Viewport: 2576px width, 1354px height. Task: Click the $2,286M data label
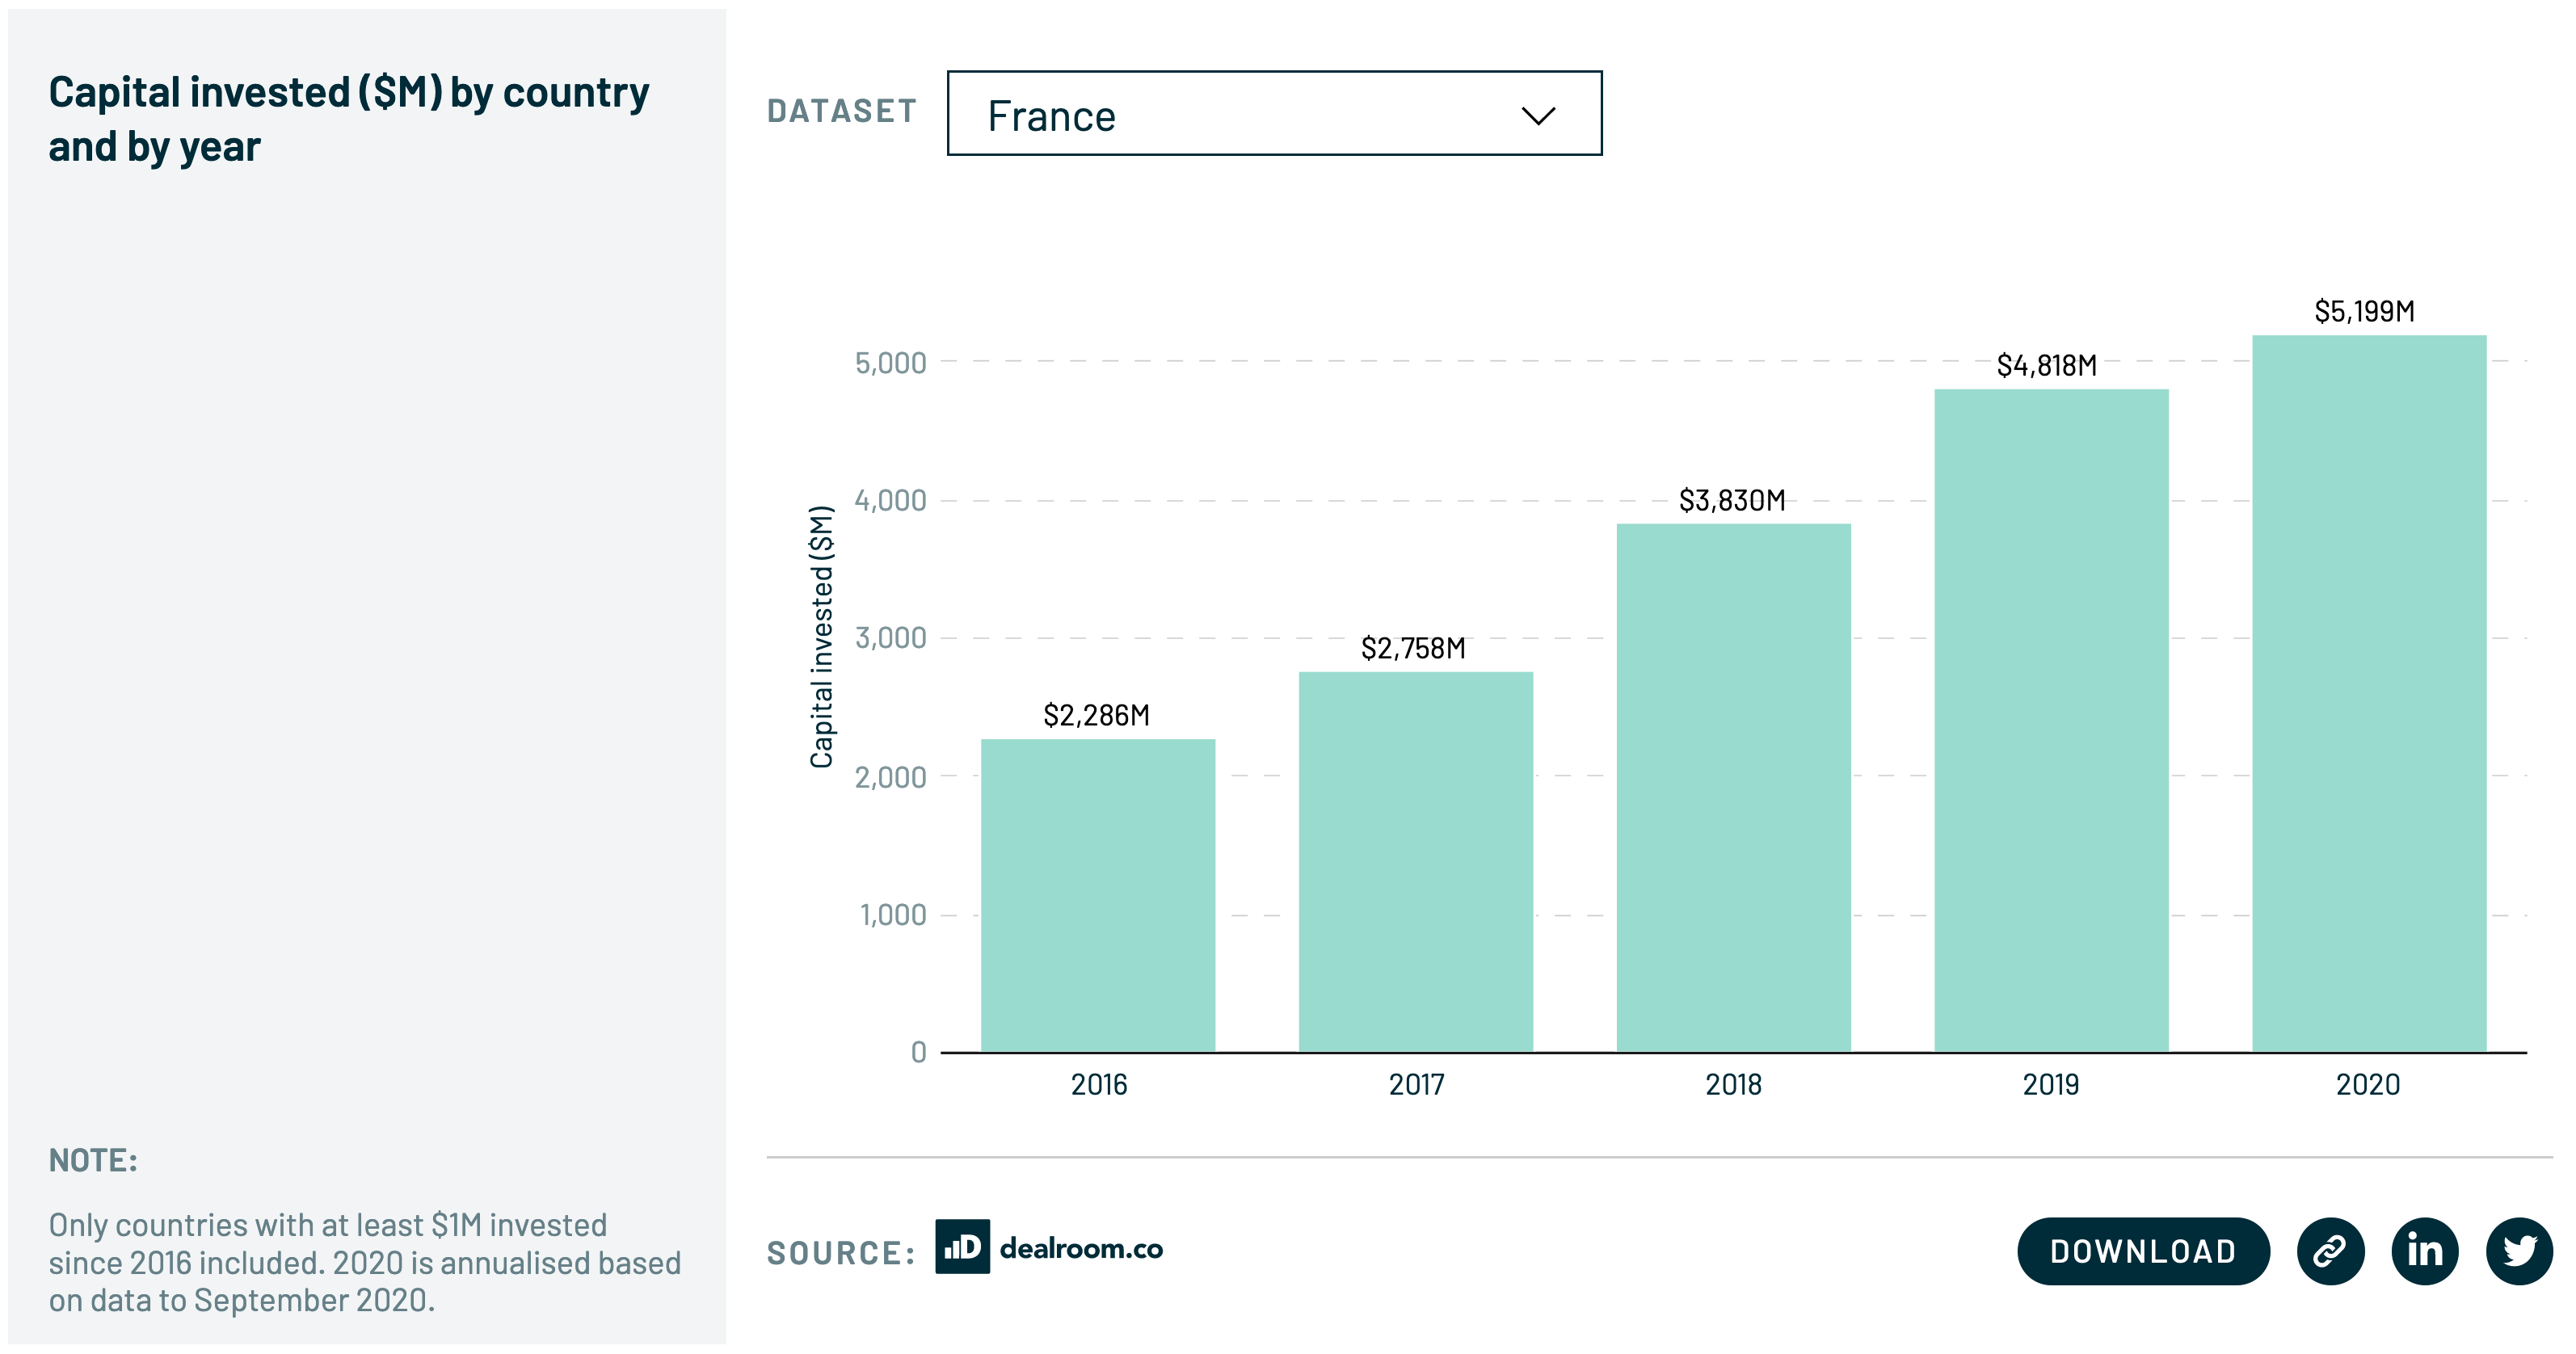tap(1096, 716)
